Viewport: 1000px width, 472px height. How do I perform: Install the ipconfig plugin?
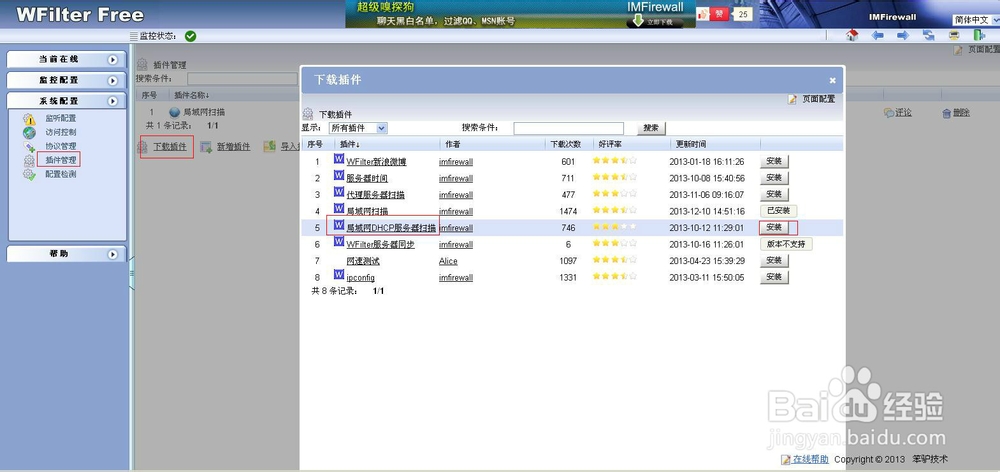[774, 277]
